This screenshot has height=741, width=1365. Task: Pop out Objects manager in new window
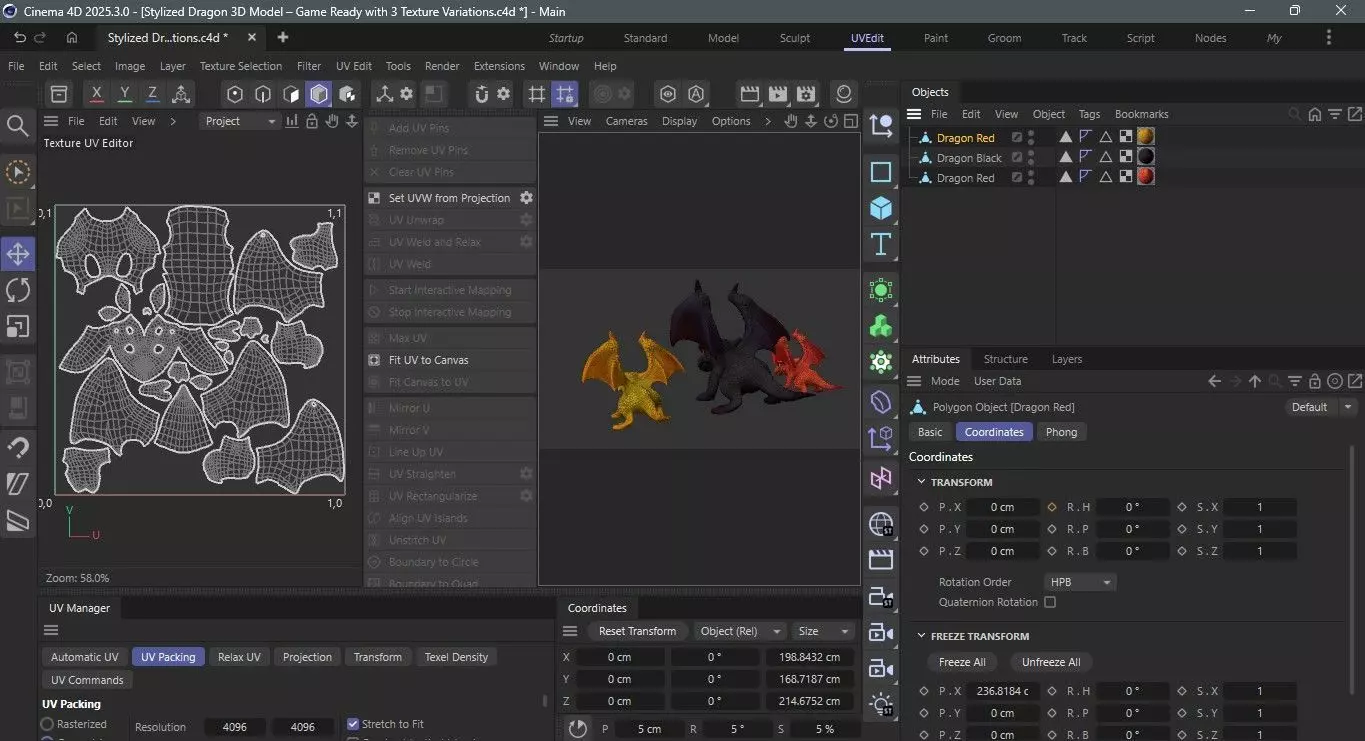(x=1354, y=114)
